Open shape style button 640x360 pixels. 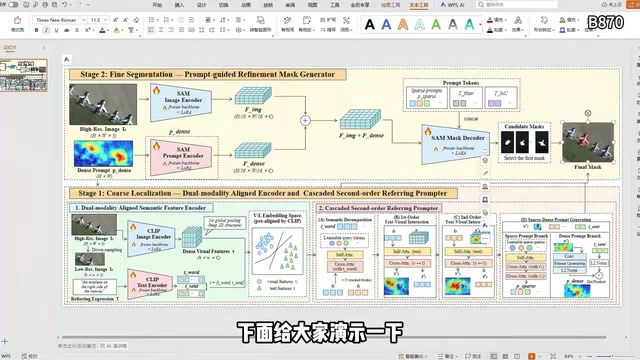543,24
